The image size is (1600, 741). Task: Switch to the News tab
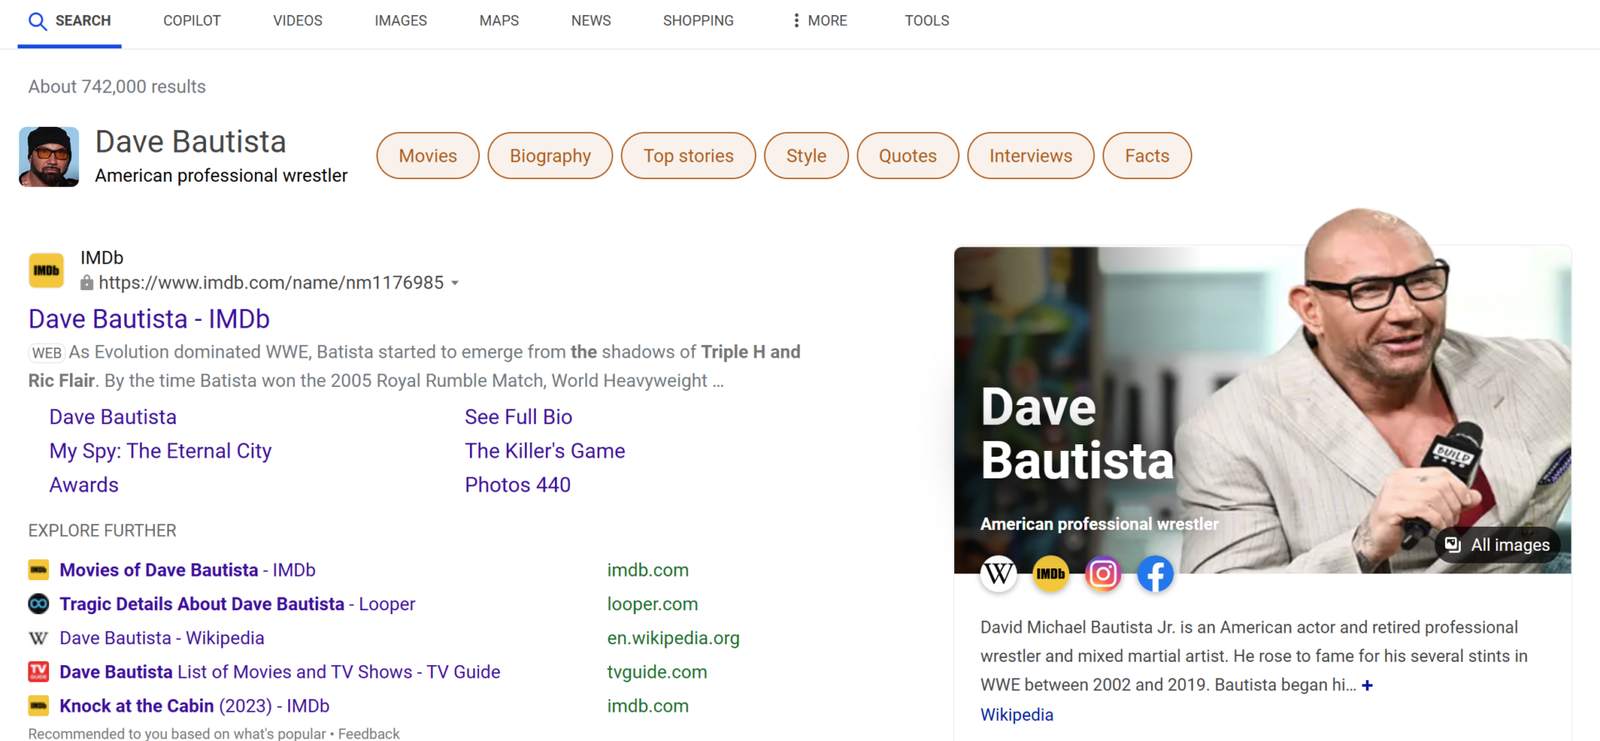(590, 21)
